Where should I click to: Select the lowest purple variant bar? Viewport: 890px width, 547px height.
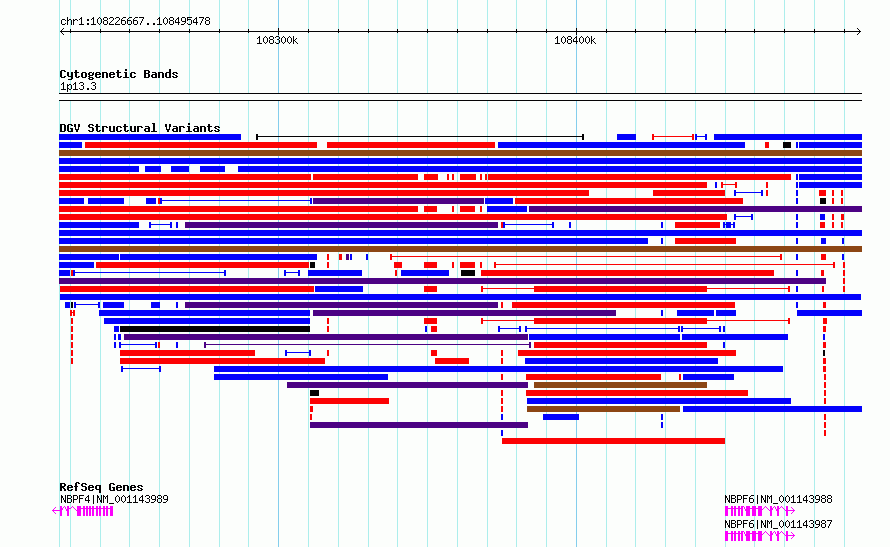coord(419,425)
